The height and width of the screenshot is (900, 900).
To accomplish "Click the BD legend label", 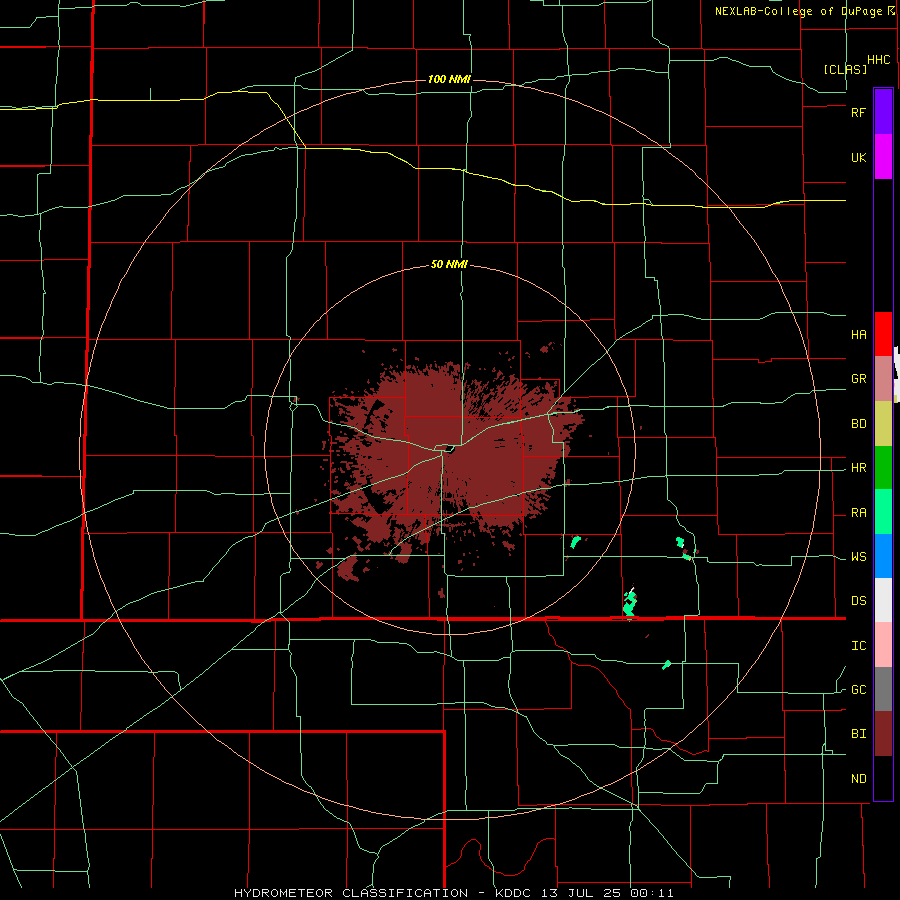I will (x=858, y=424).
